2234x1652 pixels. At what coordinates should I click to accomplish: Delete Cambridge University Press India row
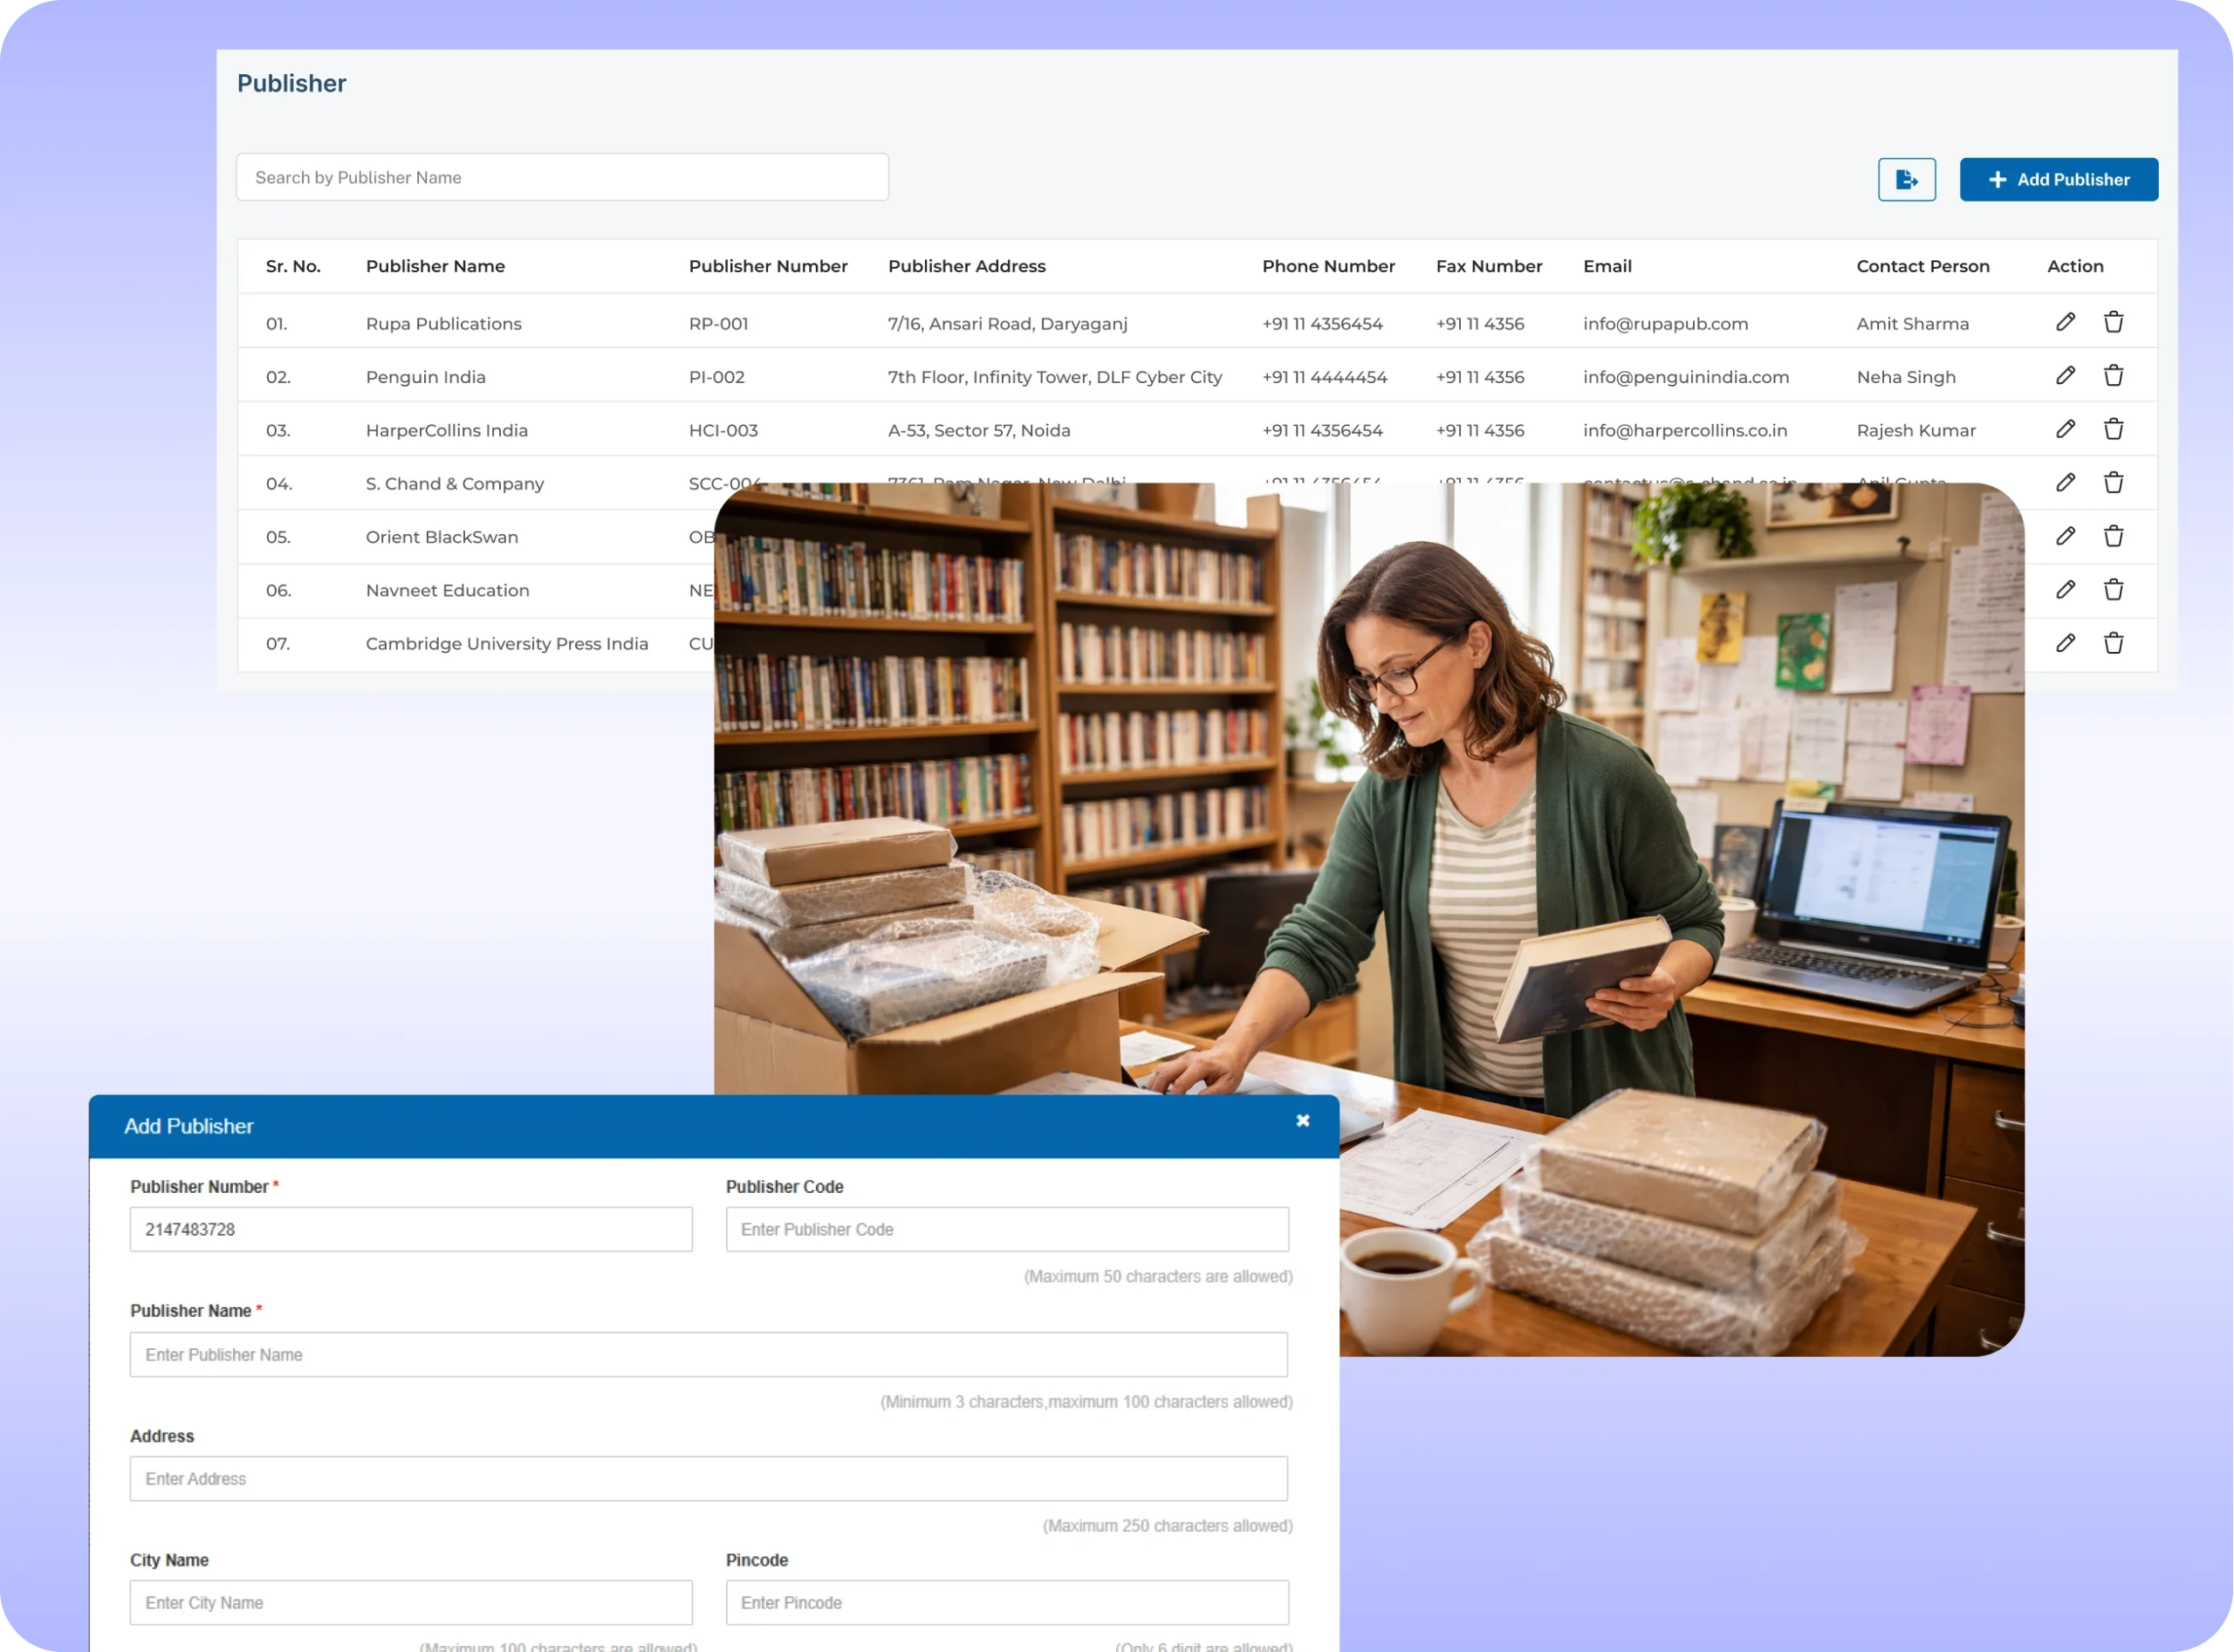tap(2113, 643)
